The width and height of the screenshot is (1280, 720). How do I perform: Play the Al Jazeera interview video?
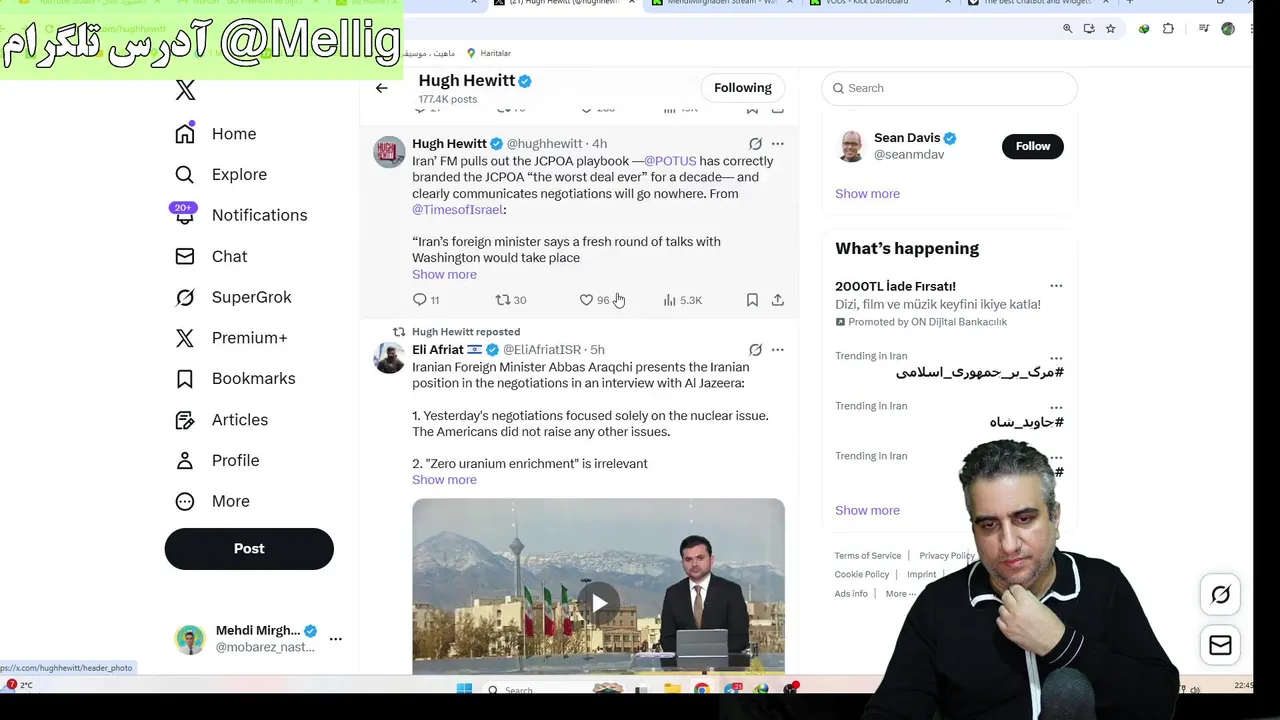(598, 603)
